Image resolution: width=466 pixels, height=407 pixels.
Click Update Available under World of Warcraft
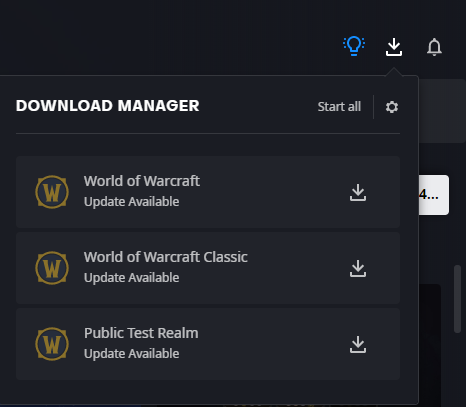pos(131,202)
